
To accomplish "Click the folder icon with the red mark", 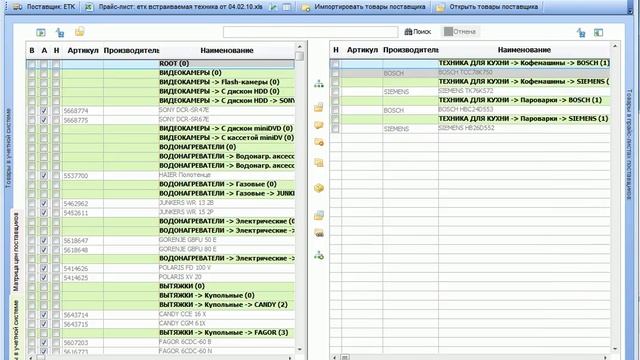I will coord(319,142).
